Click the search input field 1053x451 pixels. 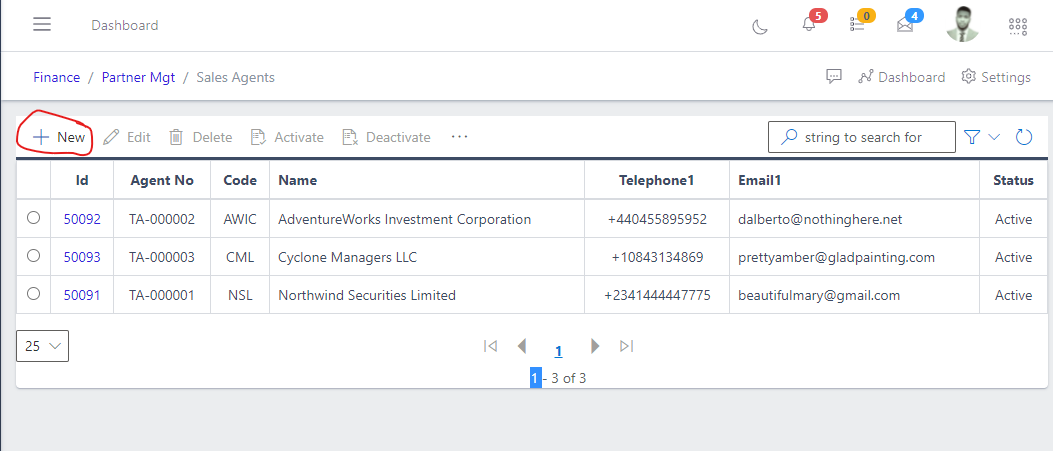(x=862, y=137)
